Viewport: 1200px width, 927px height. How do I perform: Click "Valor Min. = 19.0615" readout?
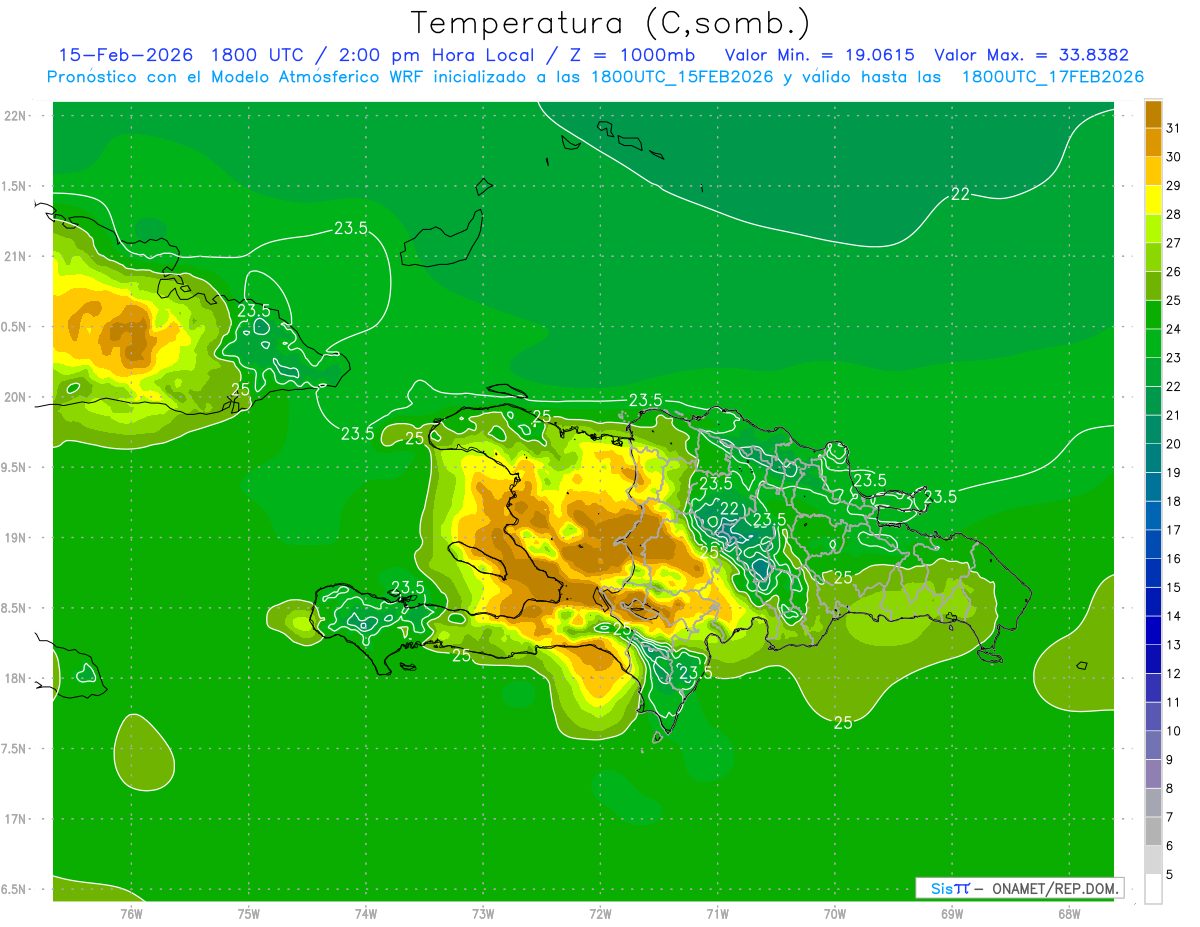pyautogui.click(x=820, y=55)
